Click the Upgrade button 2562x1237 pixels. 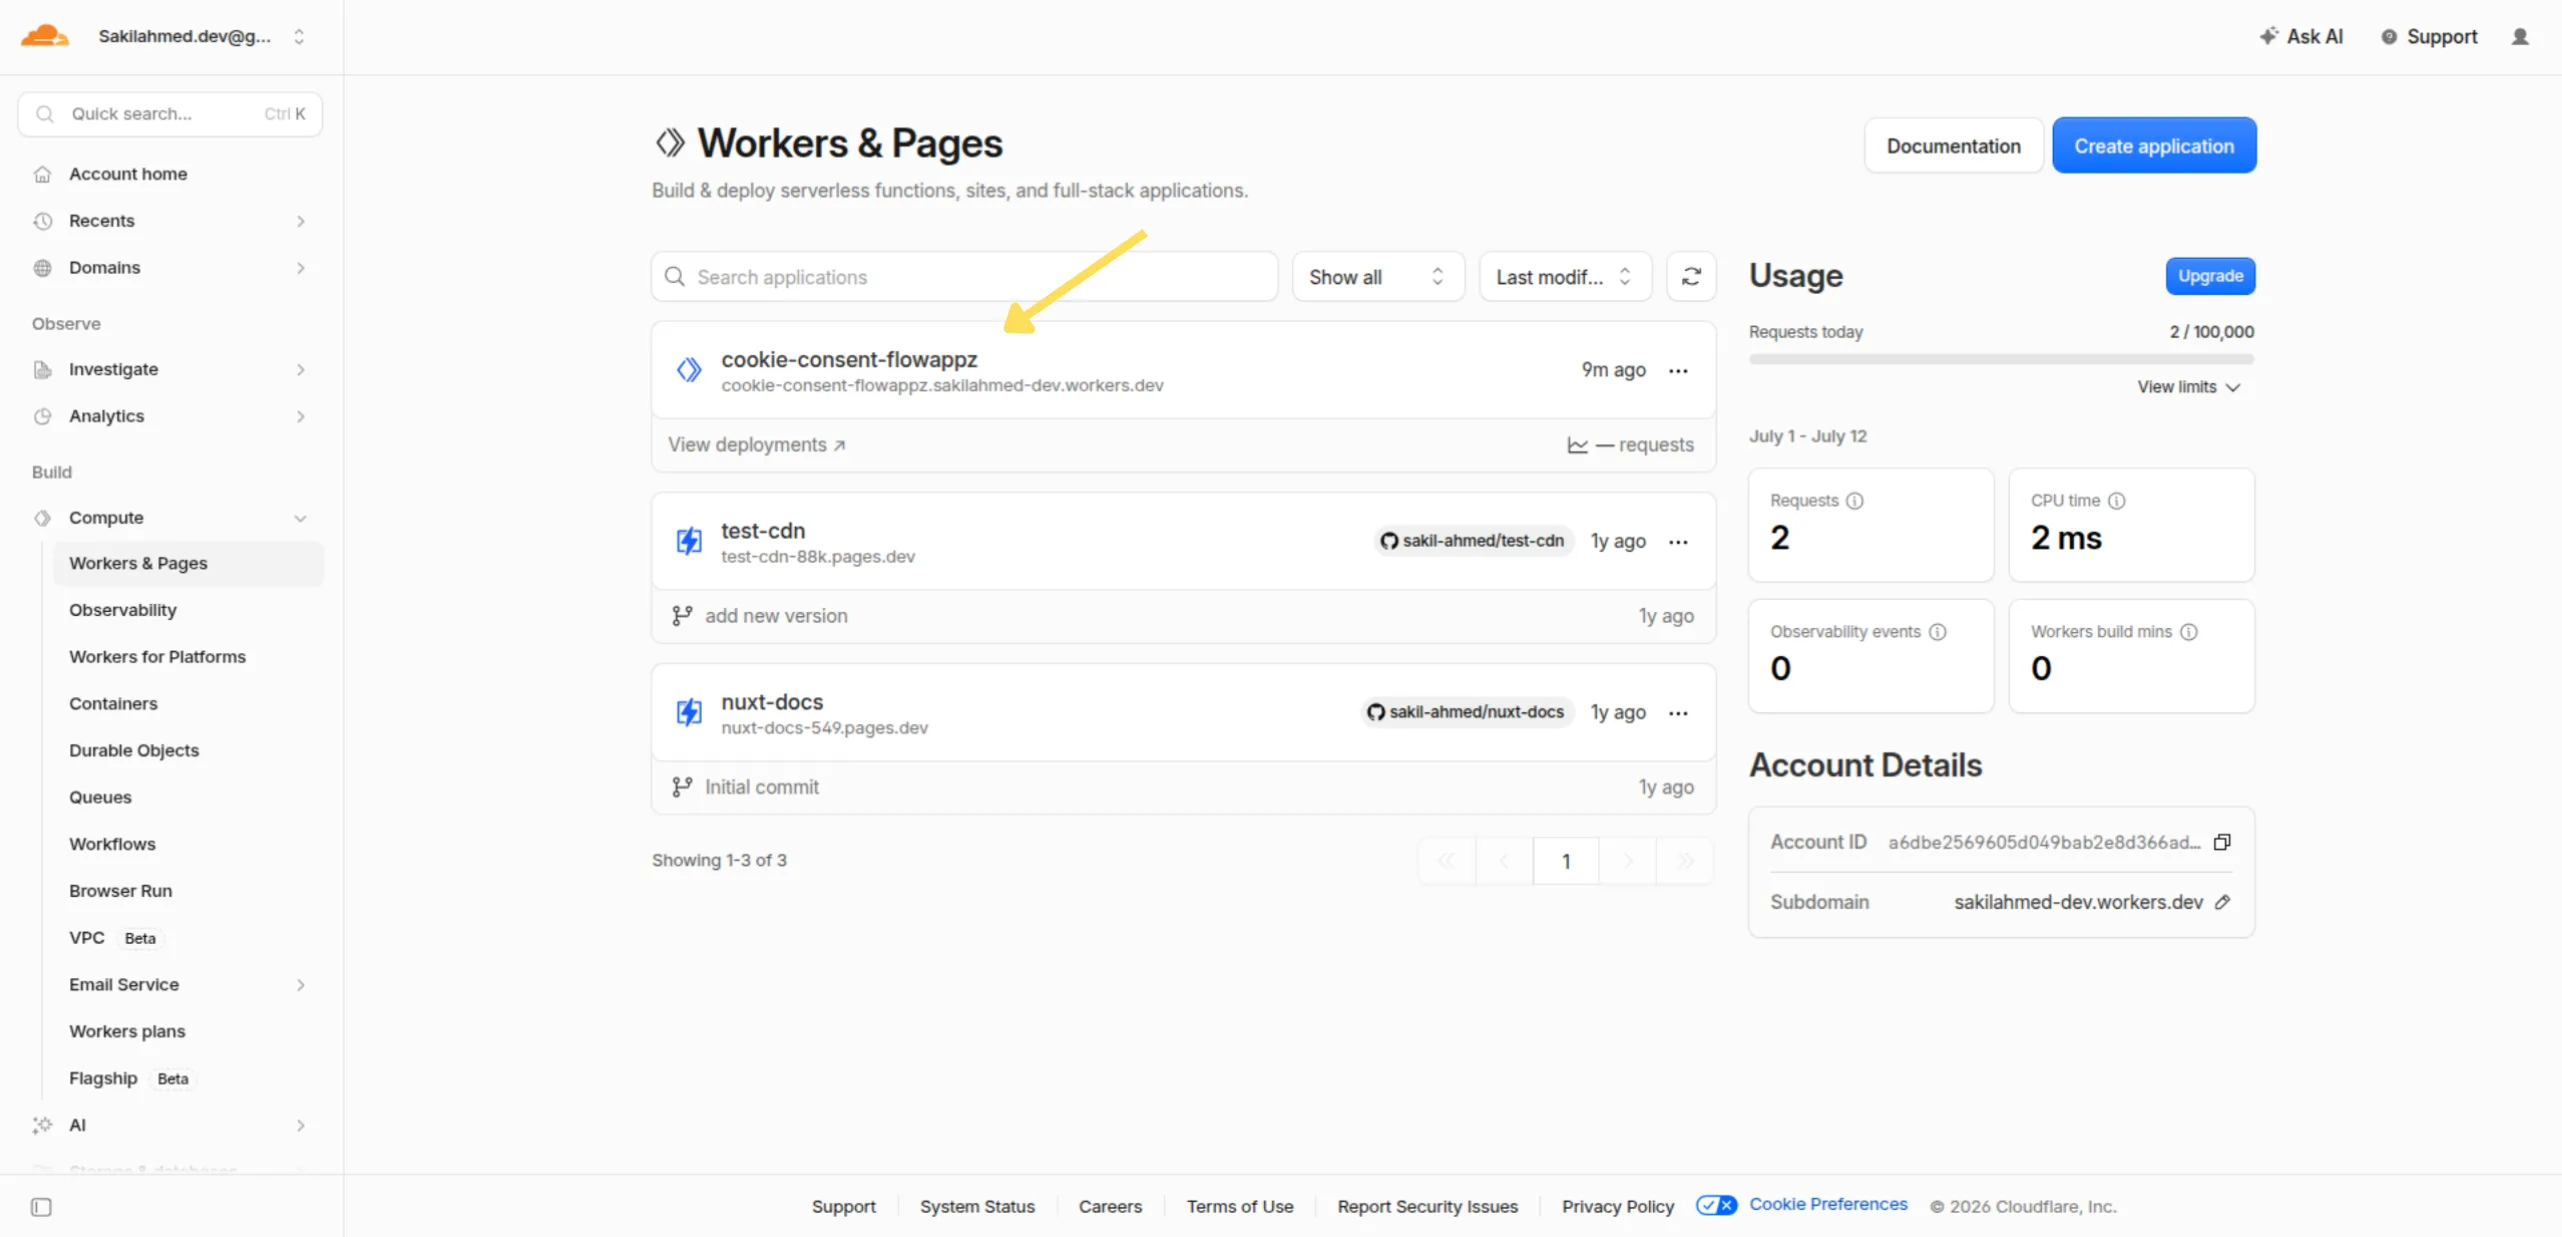pos(2210,276)
